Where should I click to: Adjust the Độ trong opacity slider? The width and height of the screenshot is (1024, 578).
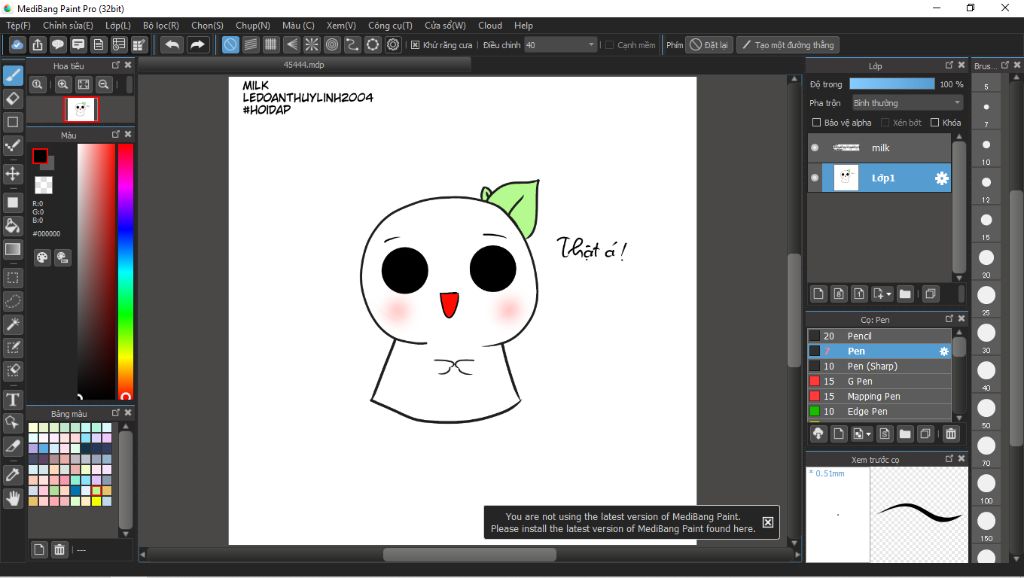tap(892, 84)
